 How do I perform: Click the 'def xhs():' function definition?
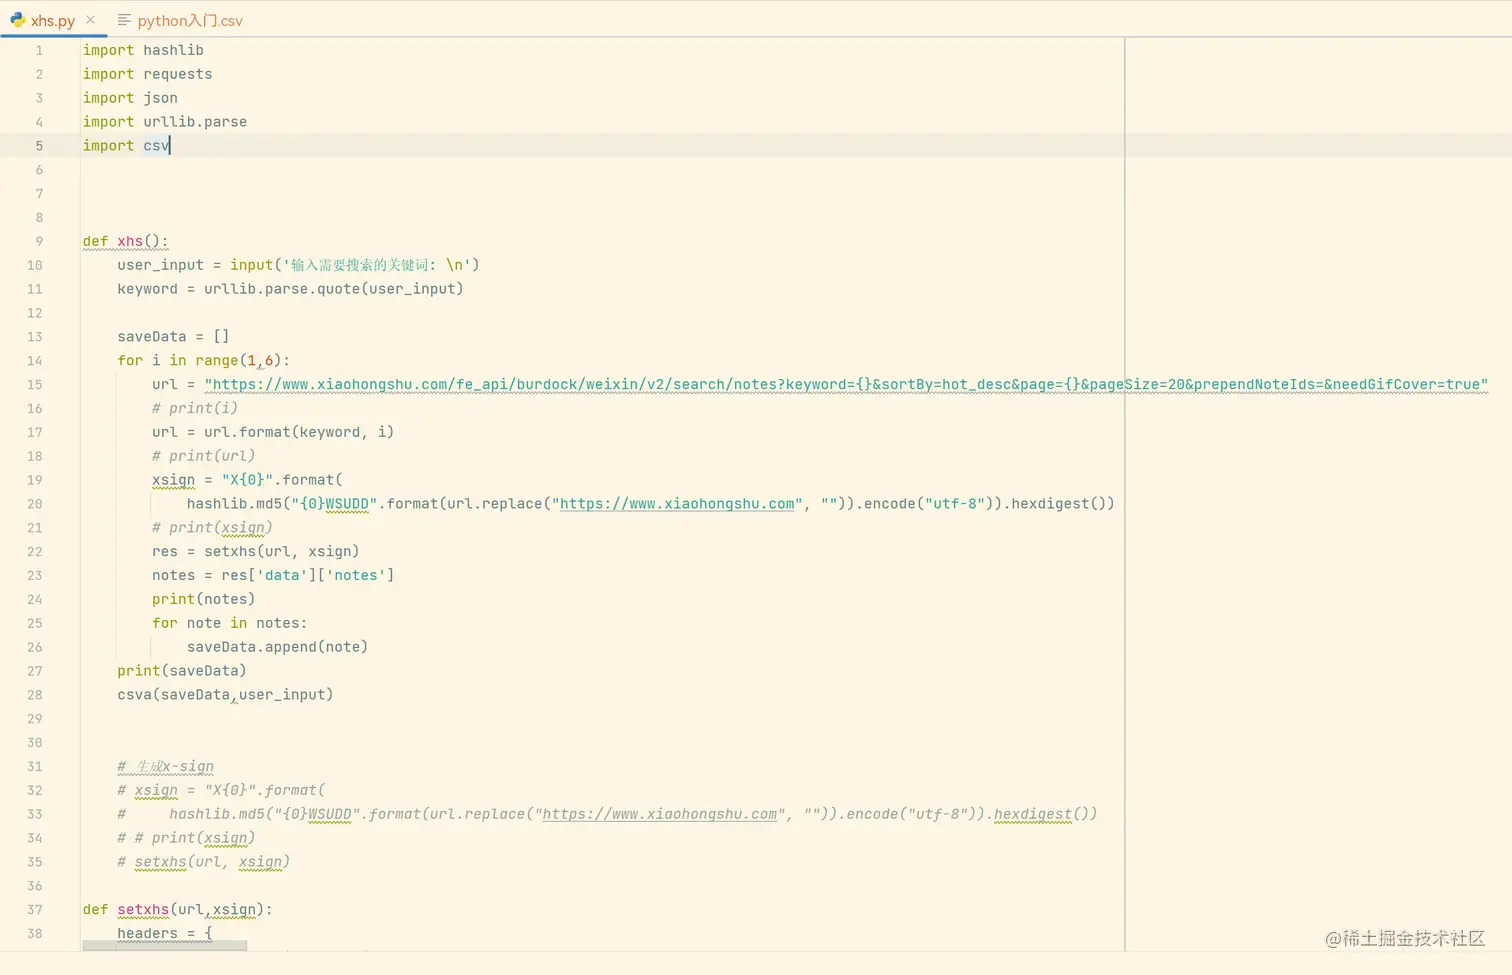point(125,241)
